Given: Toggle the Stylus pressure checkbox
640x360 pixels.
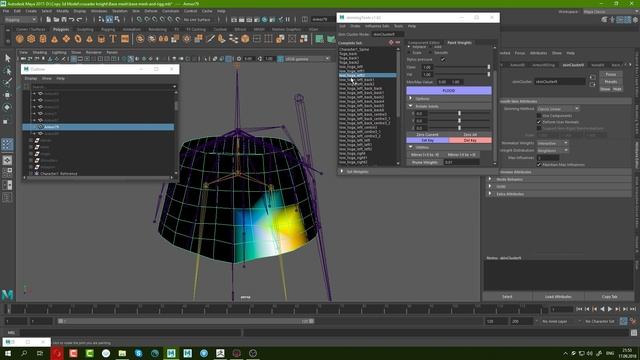Looking at the screenshot, I should click(443, 60).
